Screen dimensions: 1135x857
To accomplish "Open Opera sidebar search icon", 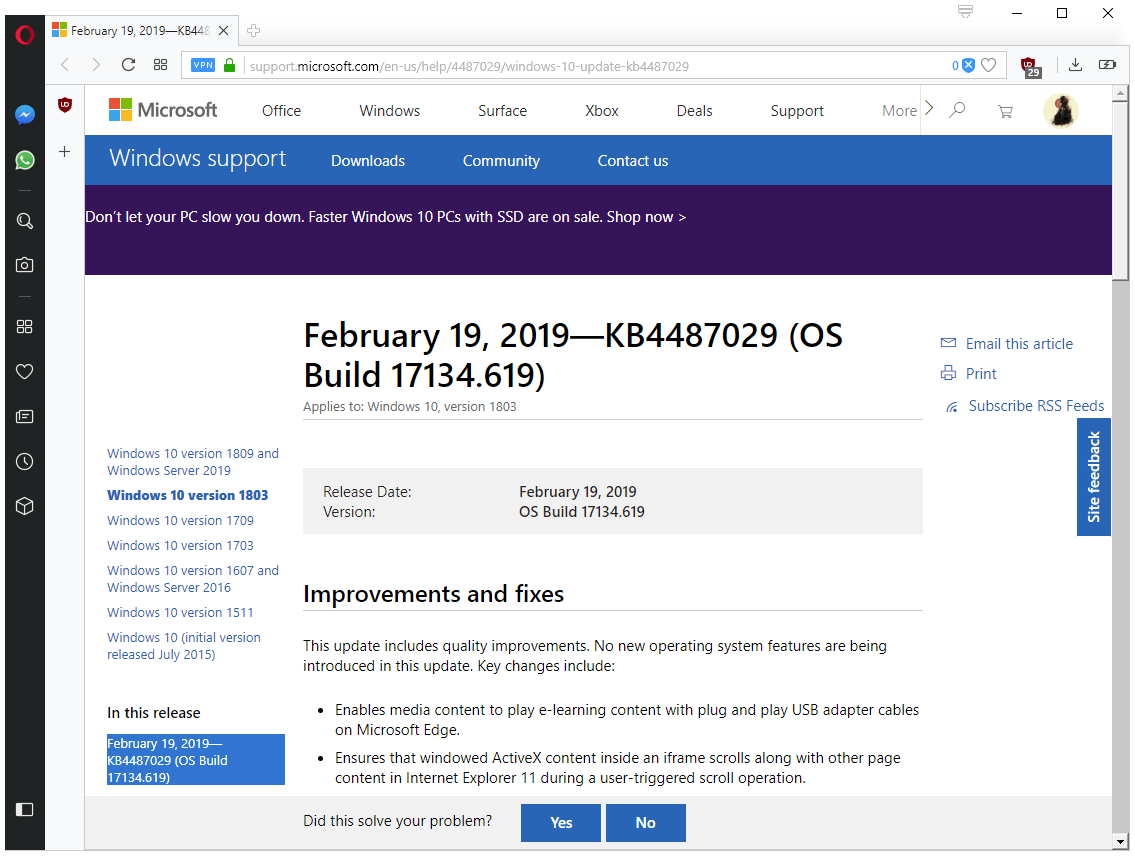I will coord(25,221).
